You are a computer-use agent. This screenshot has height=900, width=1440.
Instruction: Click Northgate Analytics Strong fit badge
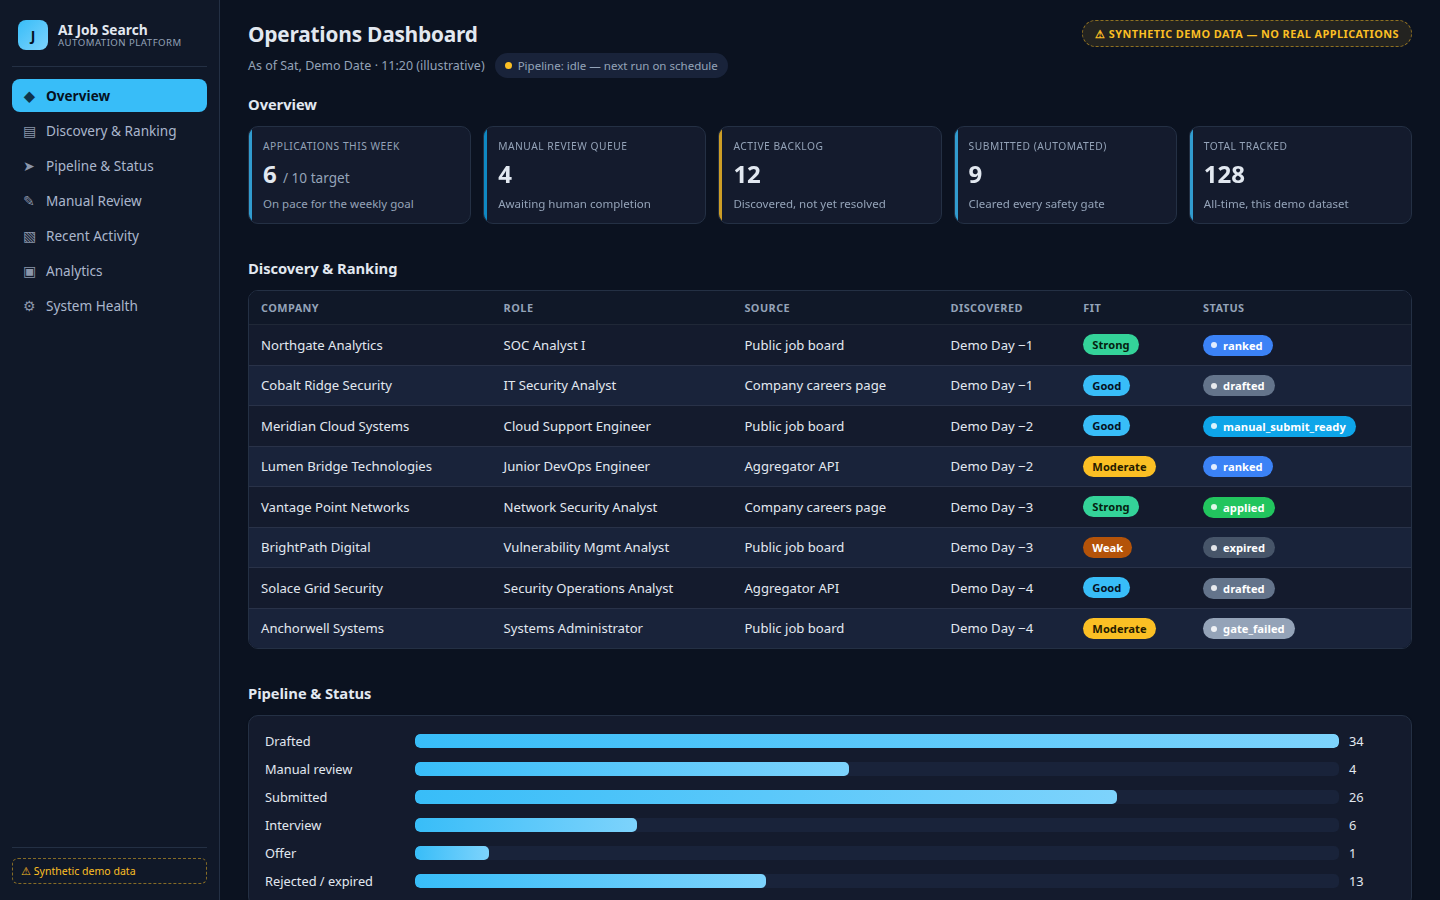[x=1110, y=345]
